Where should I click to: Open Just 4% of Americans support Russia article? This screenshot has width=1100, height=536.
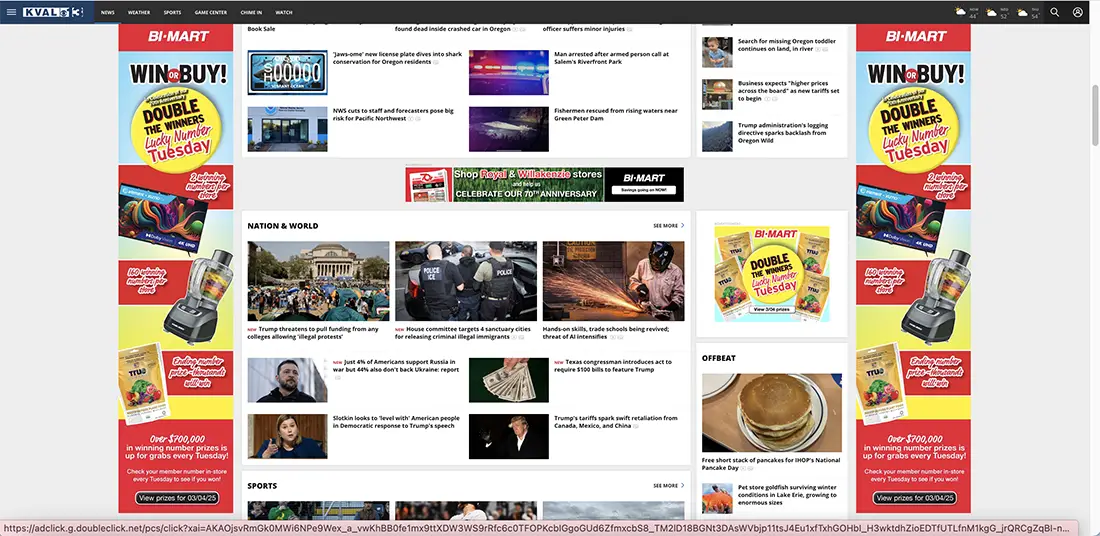point(396,366)
